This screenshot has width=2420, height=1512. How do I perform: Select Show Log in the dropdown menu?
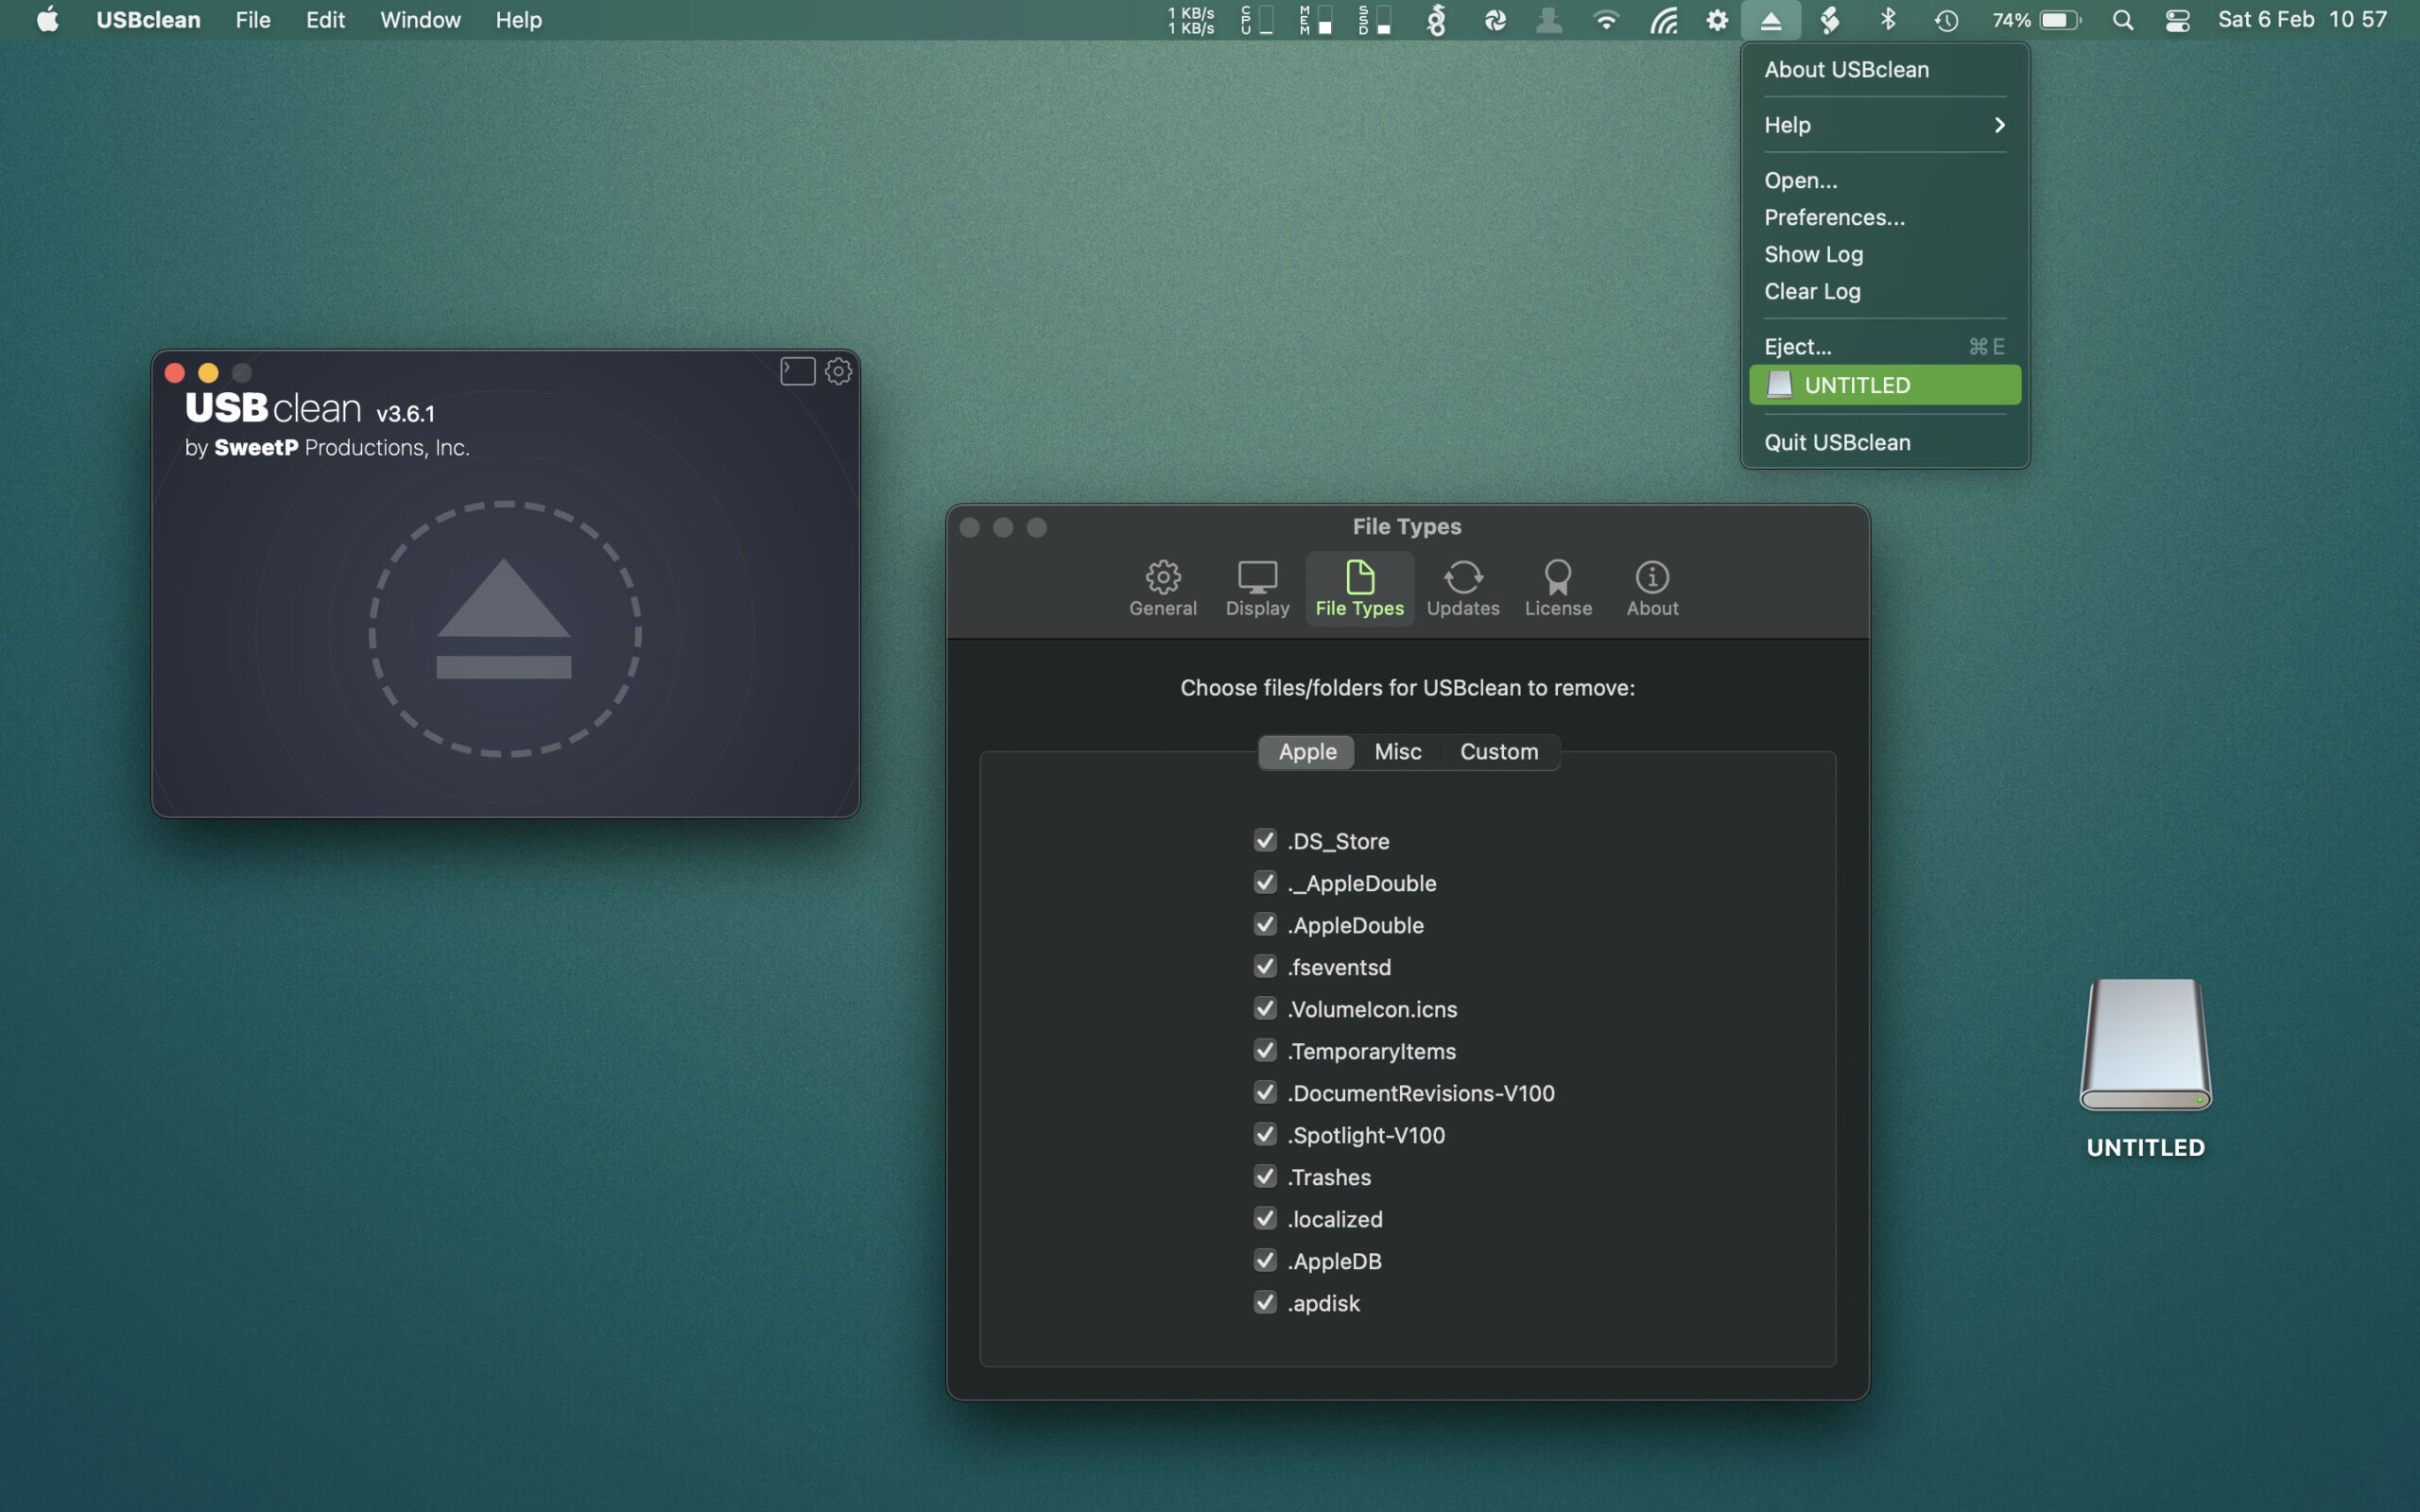[1885, 255]
